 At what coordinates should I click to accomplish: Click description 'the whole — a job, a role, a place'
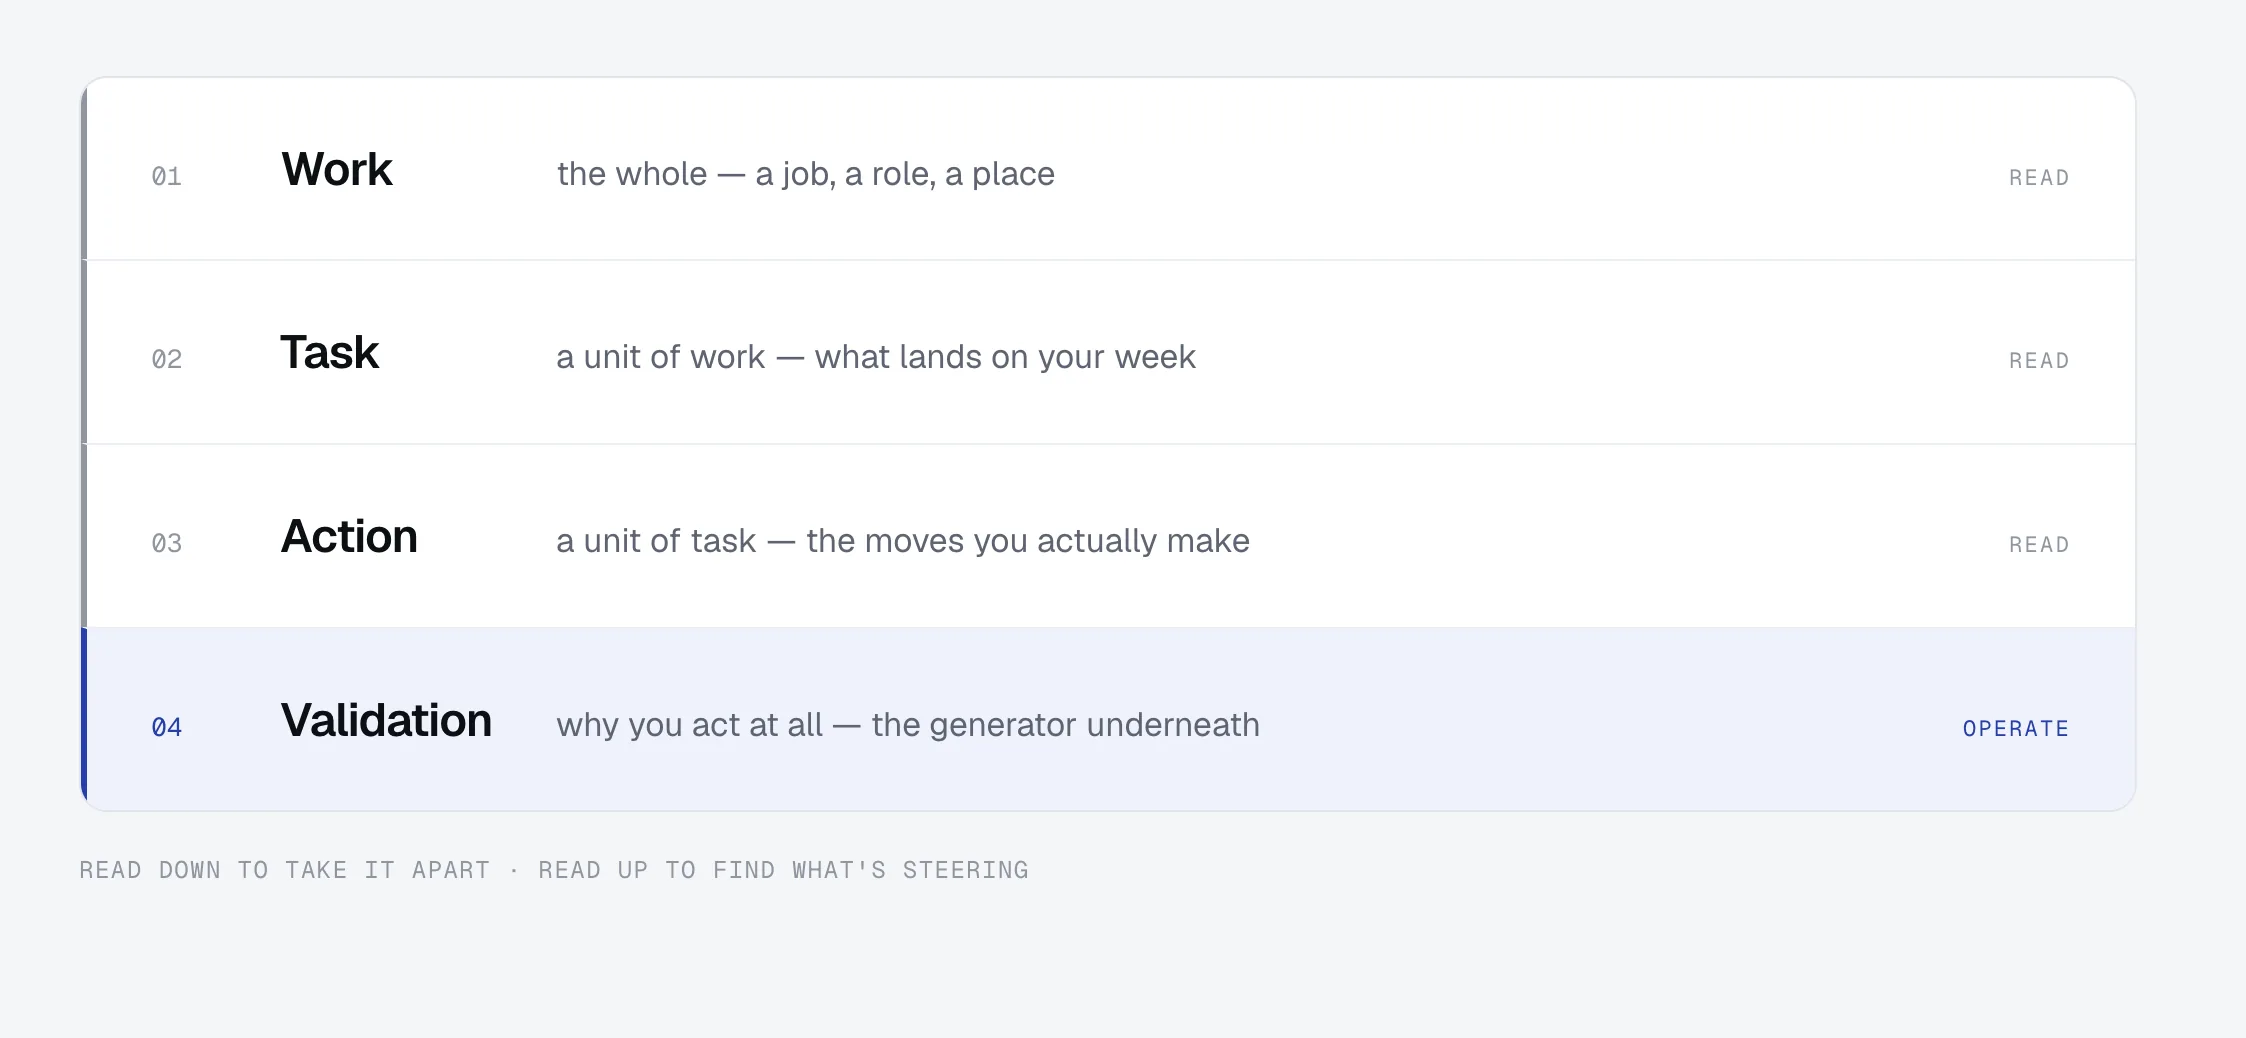[806, 174]
